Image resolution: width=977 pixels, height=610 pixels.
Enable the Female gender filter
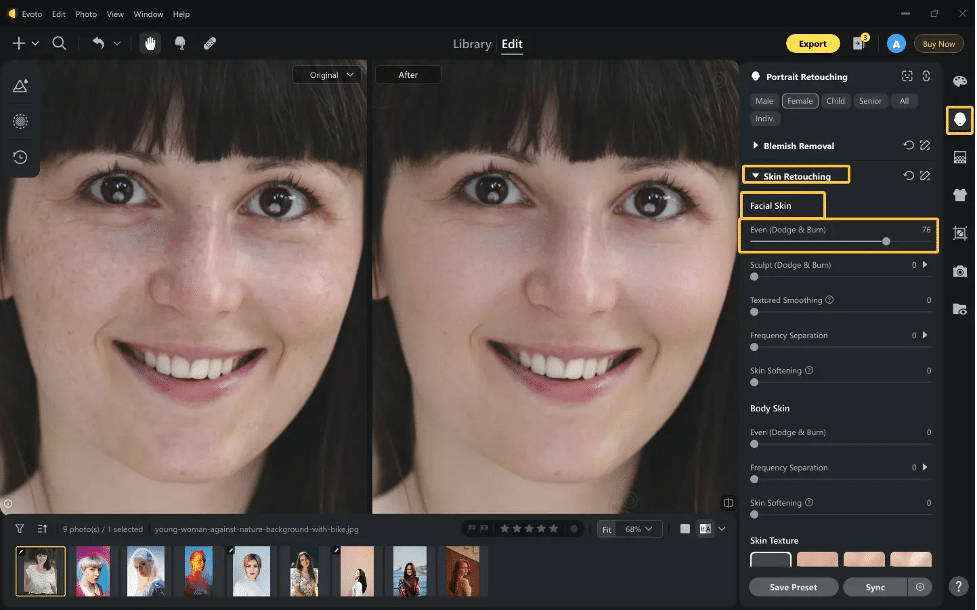click(x=799, y=101)
